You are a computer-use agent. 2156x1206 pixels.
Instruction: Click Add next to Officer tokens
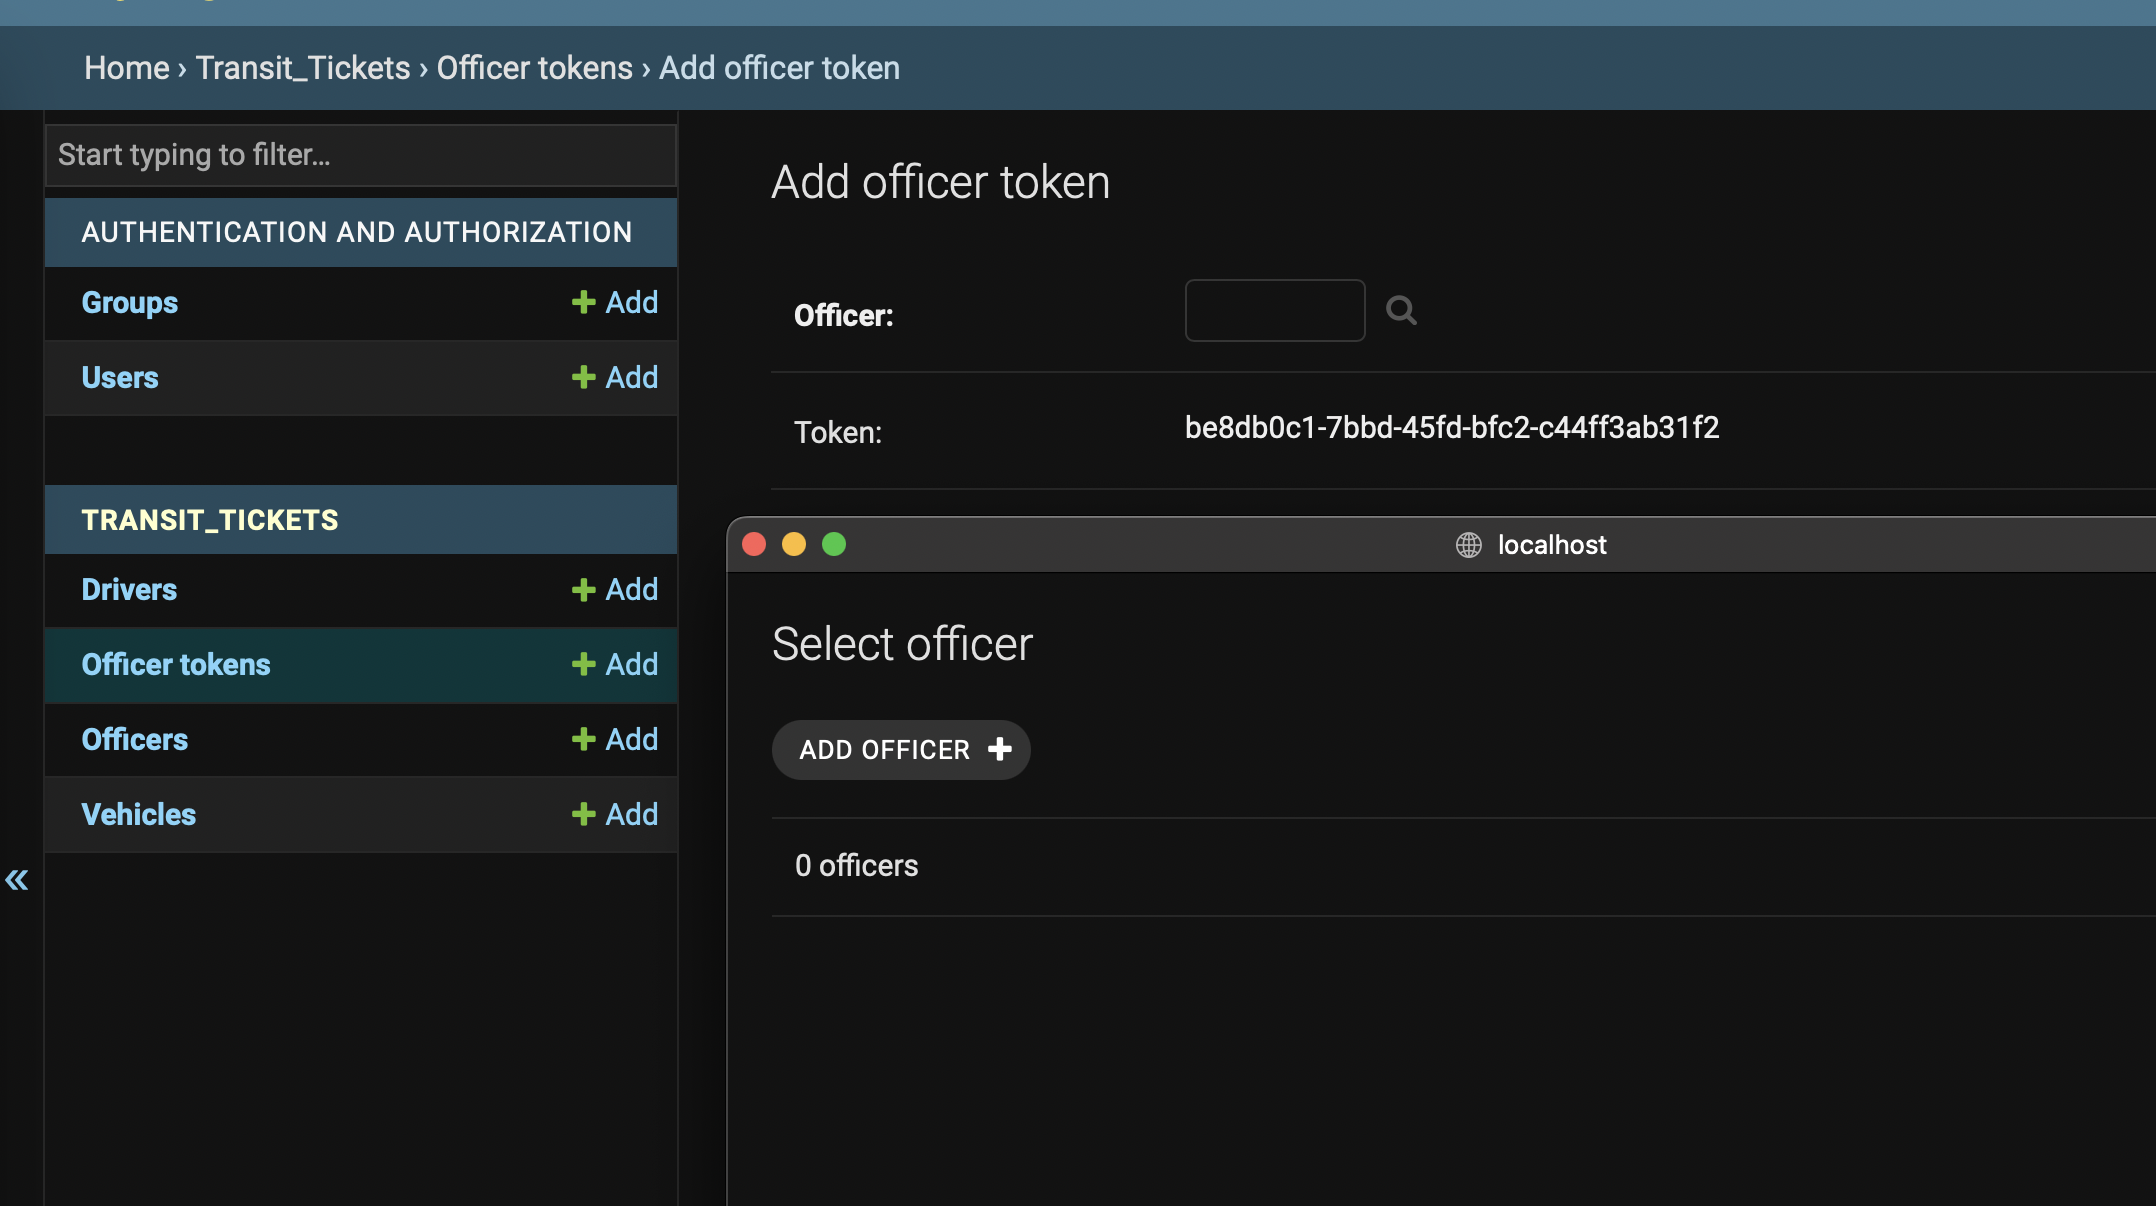click(x=616, y=662)
